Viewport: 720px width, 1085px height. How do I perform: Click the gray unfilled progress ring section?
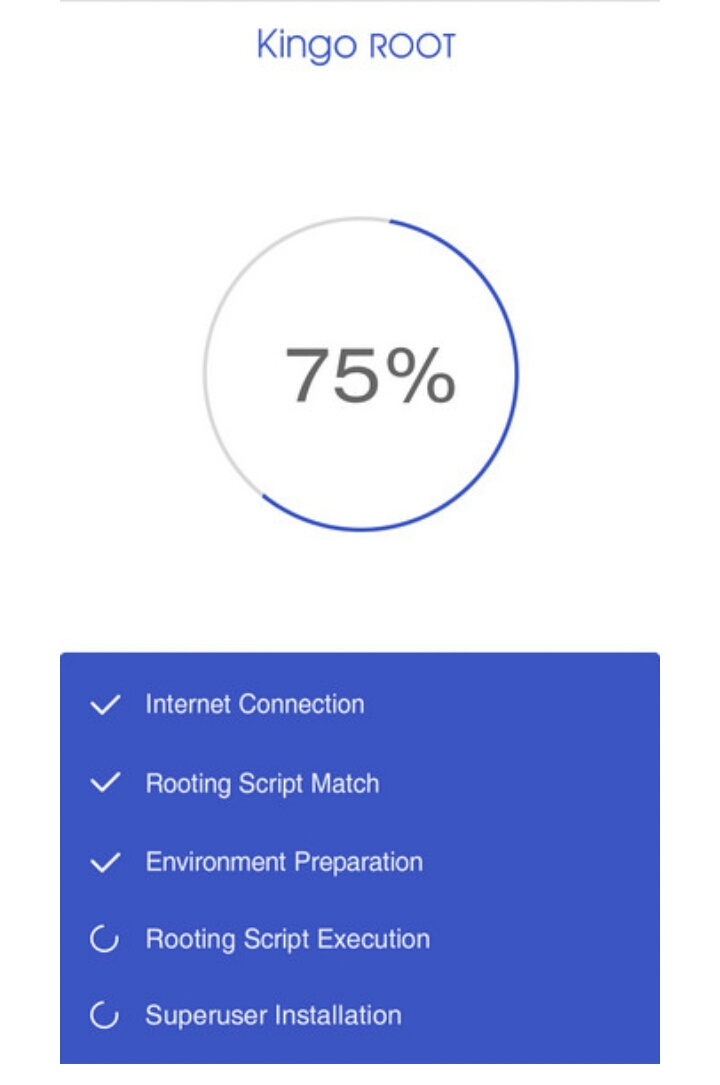coord(206,374)
